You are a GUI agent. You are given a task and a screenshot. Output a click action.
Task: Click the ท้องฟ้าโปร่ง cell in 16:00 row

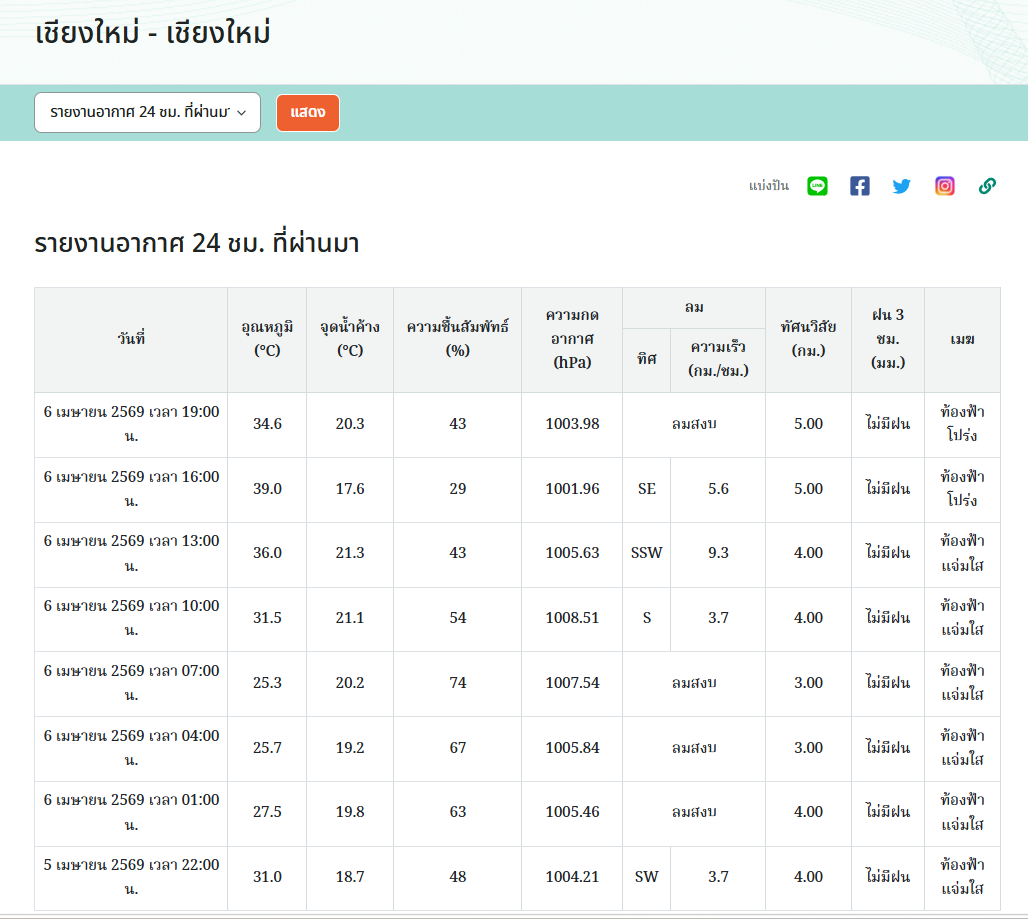pyautogui.click(x=962, y=489)
